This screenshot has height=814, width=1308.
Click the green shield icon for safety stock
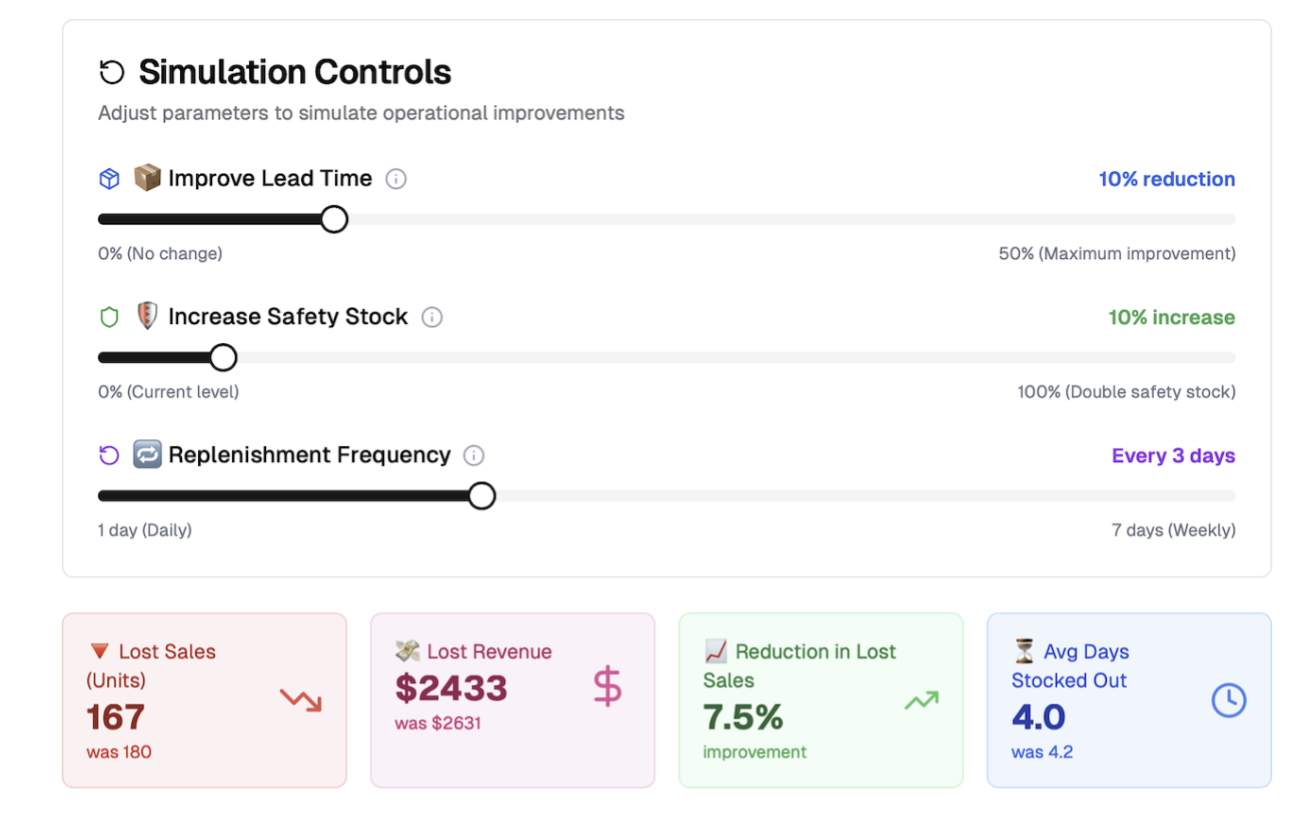(109, 317)
